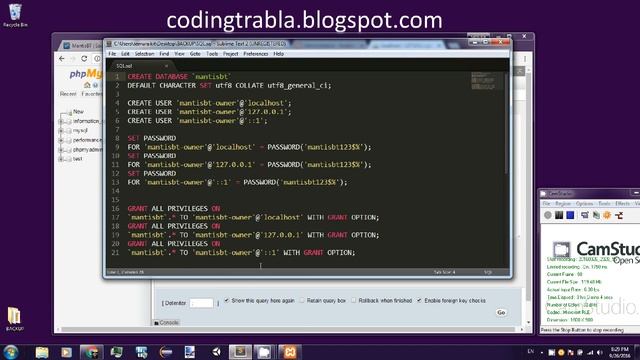Open the phpMyAdmin Console bar

tap(167, 322)
